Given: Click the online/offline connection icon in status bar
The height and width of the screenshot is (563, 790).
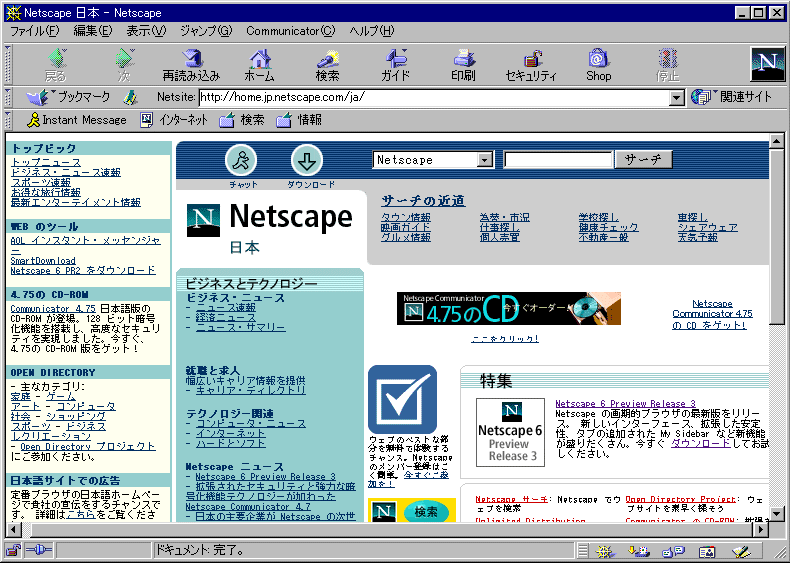Looking at the screenshot, I should pyautogui.click(x=39, y=550).
